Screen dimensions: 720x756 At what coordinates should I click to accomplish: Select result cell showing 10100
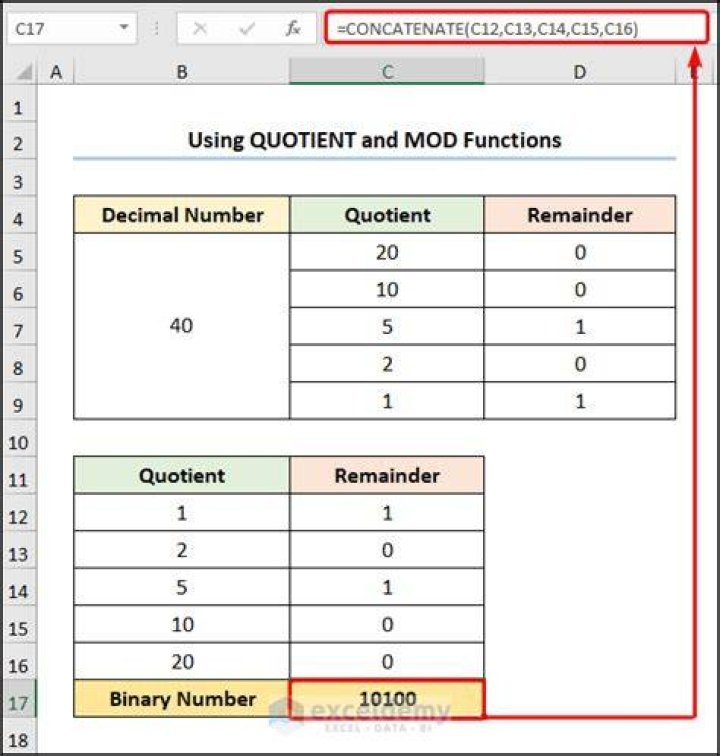click(387, 699)
